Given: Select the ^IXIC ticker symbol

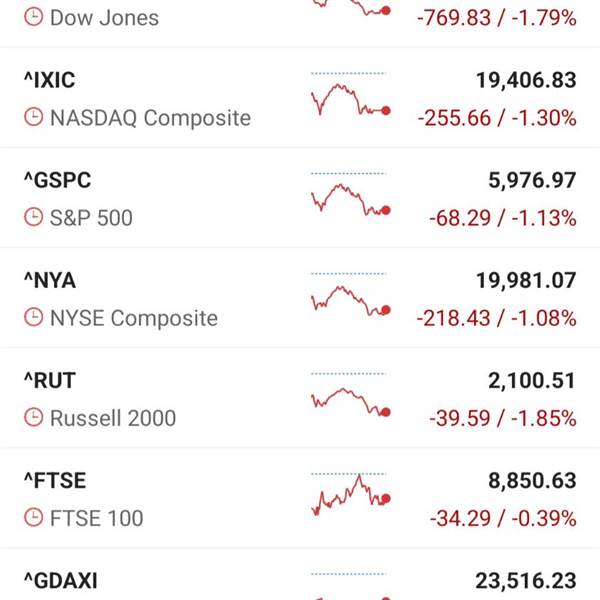Looking at the screenshot, I should pos(50,80).
